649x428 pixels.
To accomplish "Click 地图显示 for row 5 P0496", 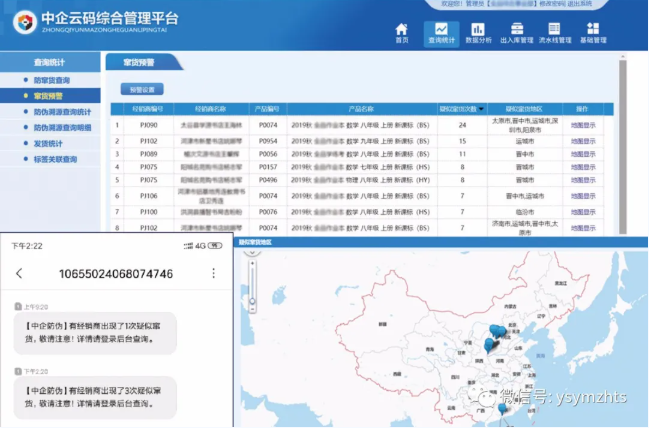I will (583, 180).
